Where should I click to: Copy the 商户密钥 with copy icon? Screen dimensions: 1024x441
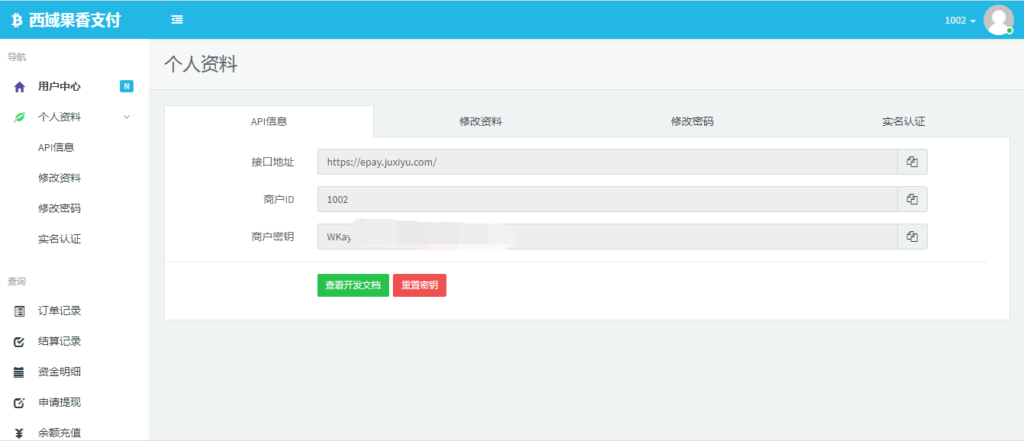(912, 236)
